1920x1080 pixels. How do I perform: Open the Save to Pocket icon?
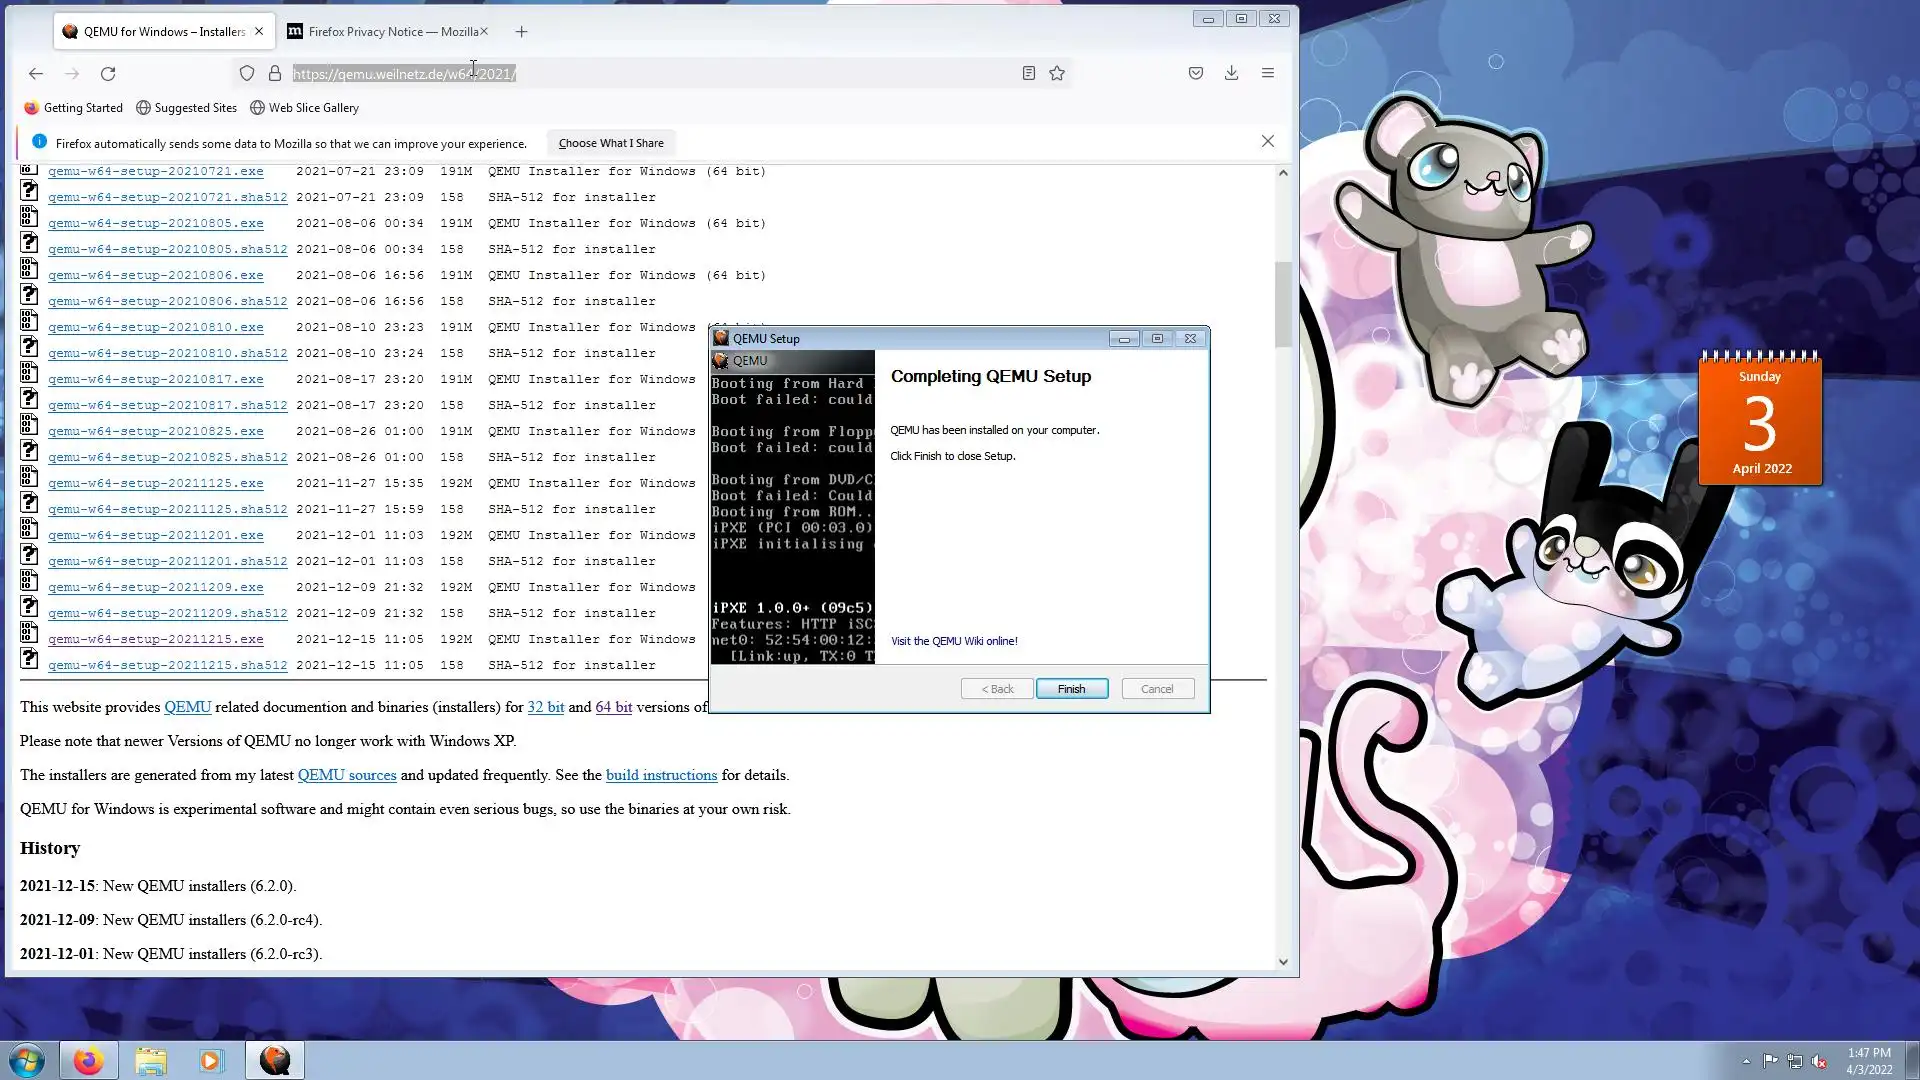coord(1195,73)
